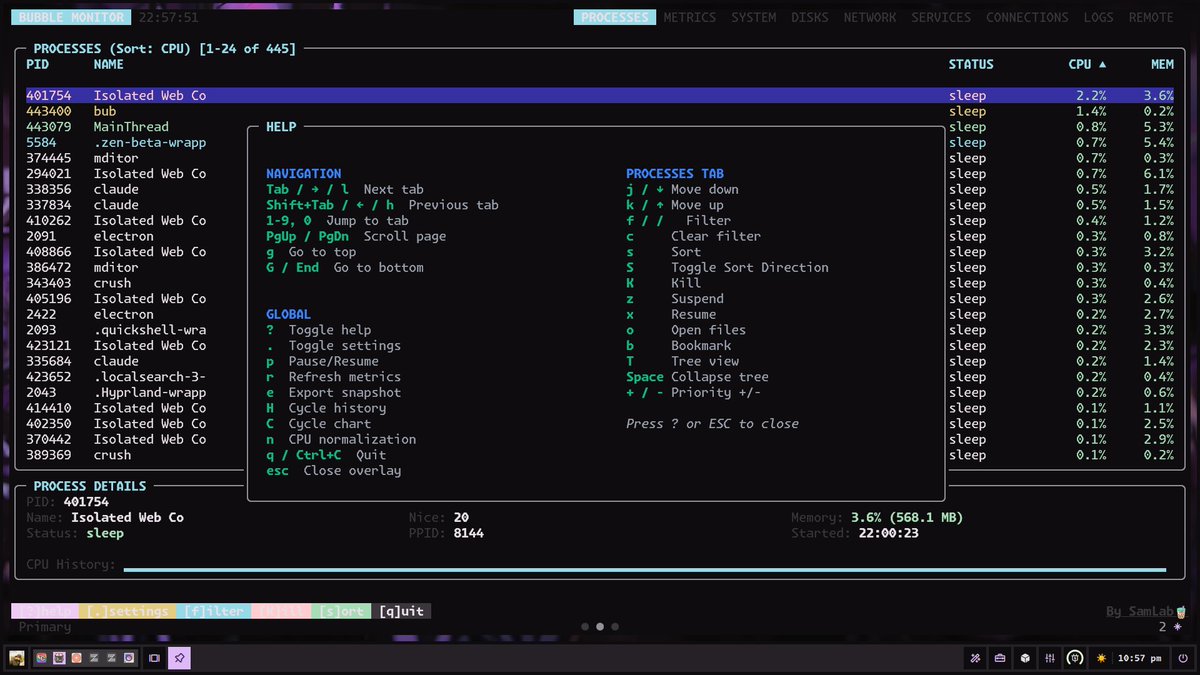The width and height of the screenshot is (1200, 675).
Task: Click "Toggle Sort Direction" in help overlay
Action: click(750, 267)
